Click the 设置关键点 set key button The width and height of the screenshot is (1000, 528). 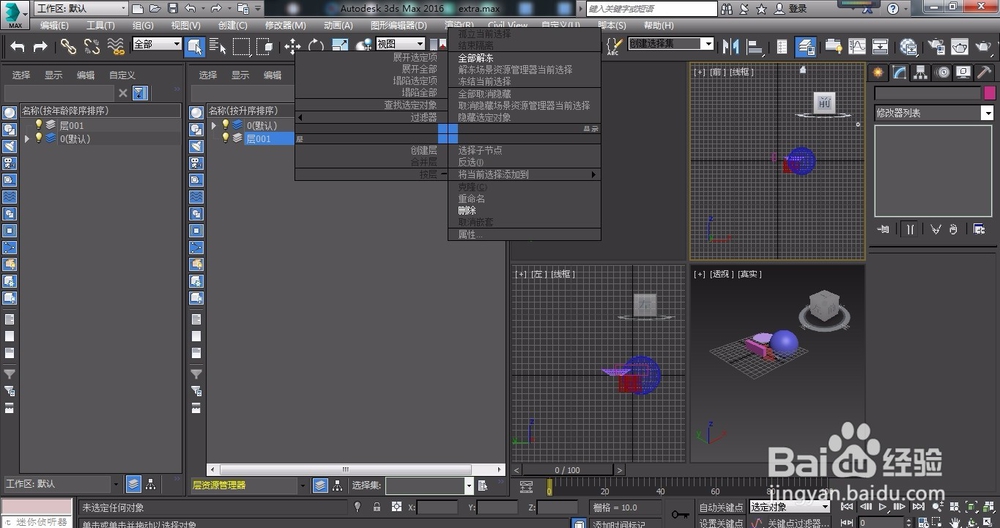click(x=721, y=523)
